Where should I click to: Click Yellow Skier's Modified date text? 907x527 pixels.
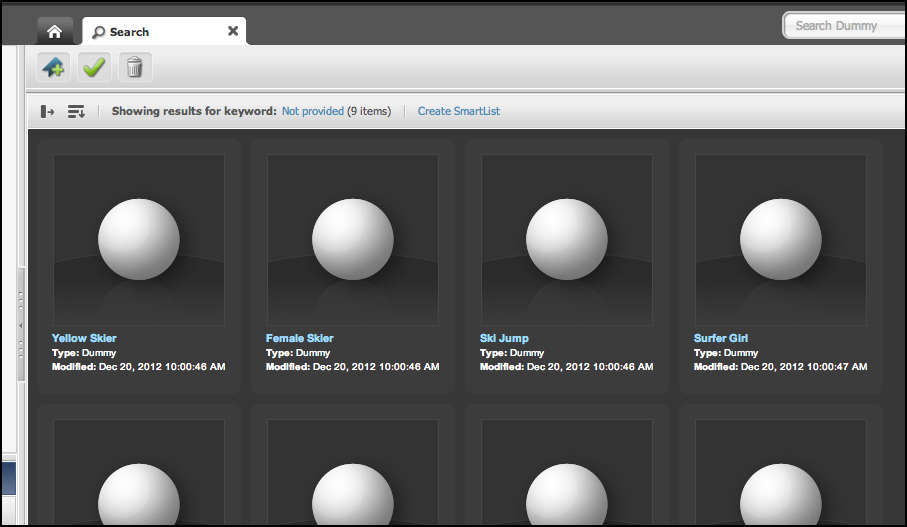[139, 367]
